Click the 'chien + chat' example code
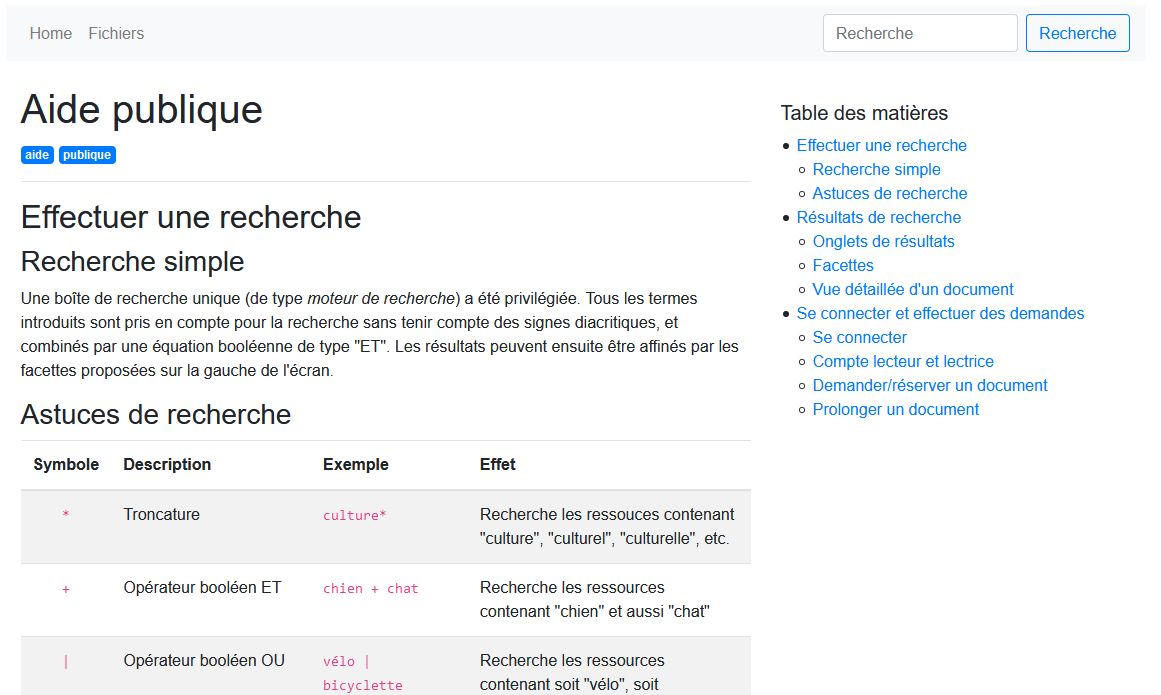 pos(370,589)
